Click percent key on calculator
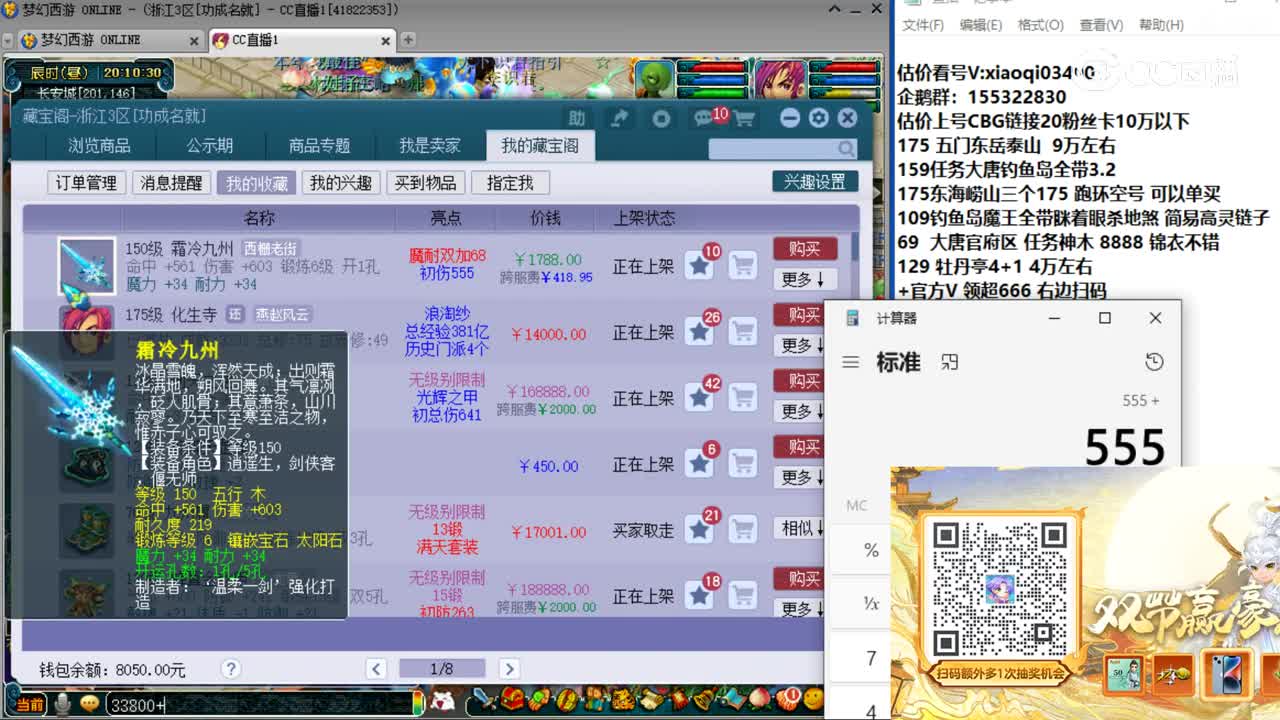 point(871,550)
